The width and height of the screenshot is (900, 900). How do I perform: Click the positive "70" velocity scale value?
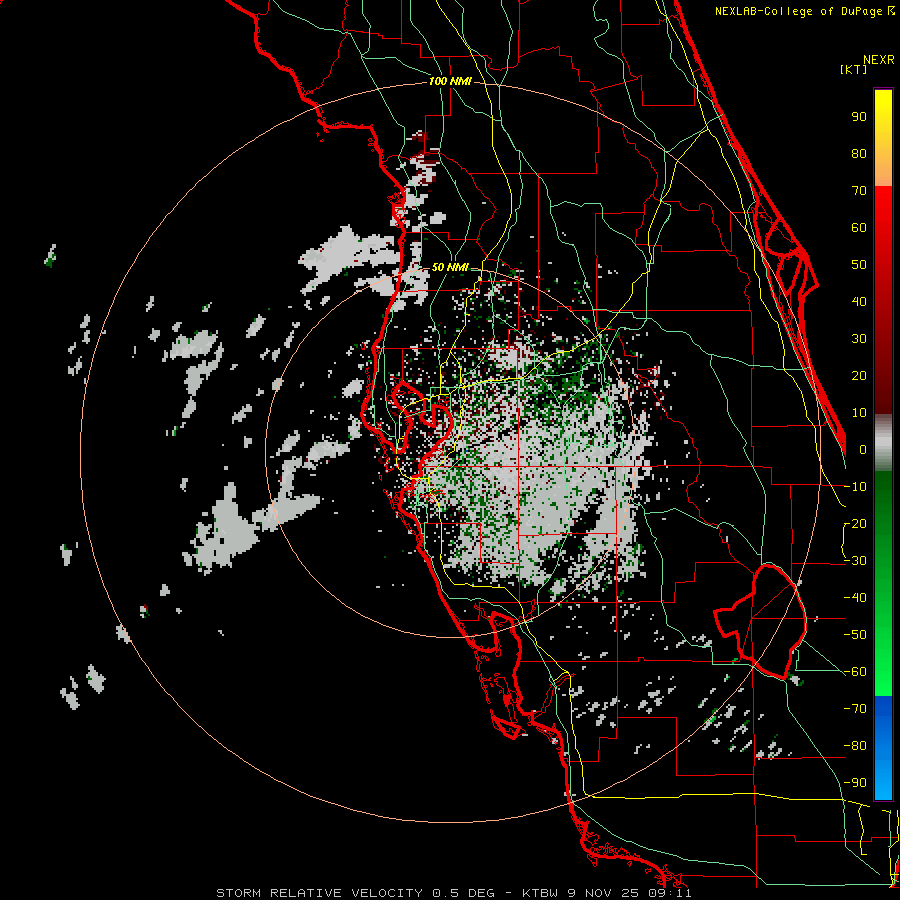tap(859, 191)
